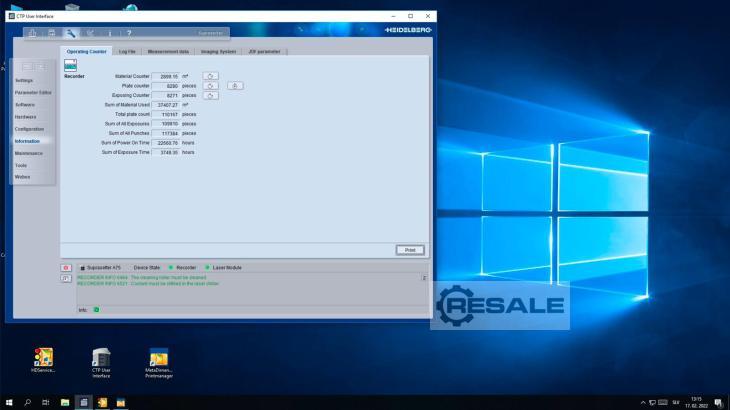Screen dimensions: 730x410
Task: Open the last sidebar entry below Tools
Action: pos(22,177)
